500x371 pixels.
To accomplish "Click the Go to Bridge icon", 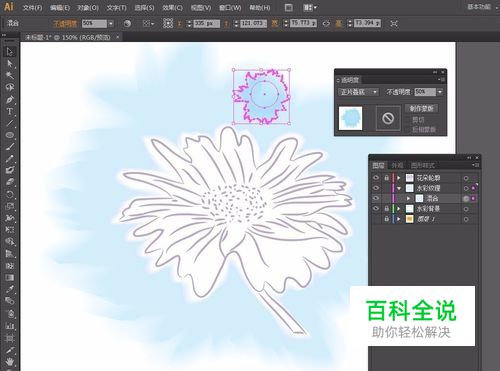I will 289,7.
